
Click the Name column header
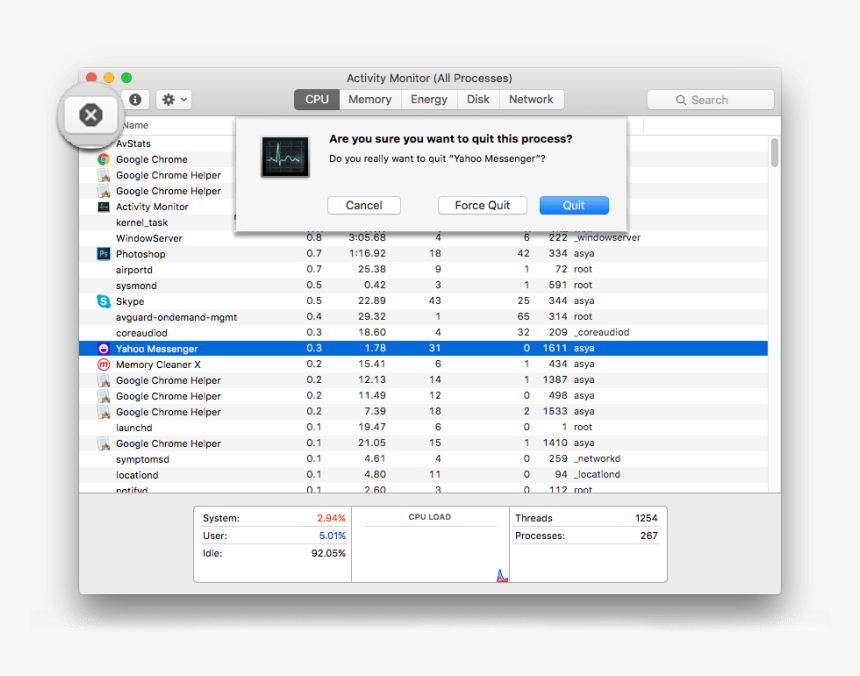tap(135, 126)
